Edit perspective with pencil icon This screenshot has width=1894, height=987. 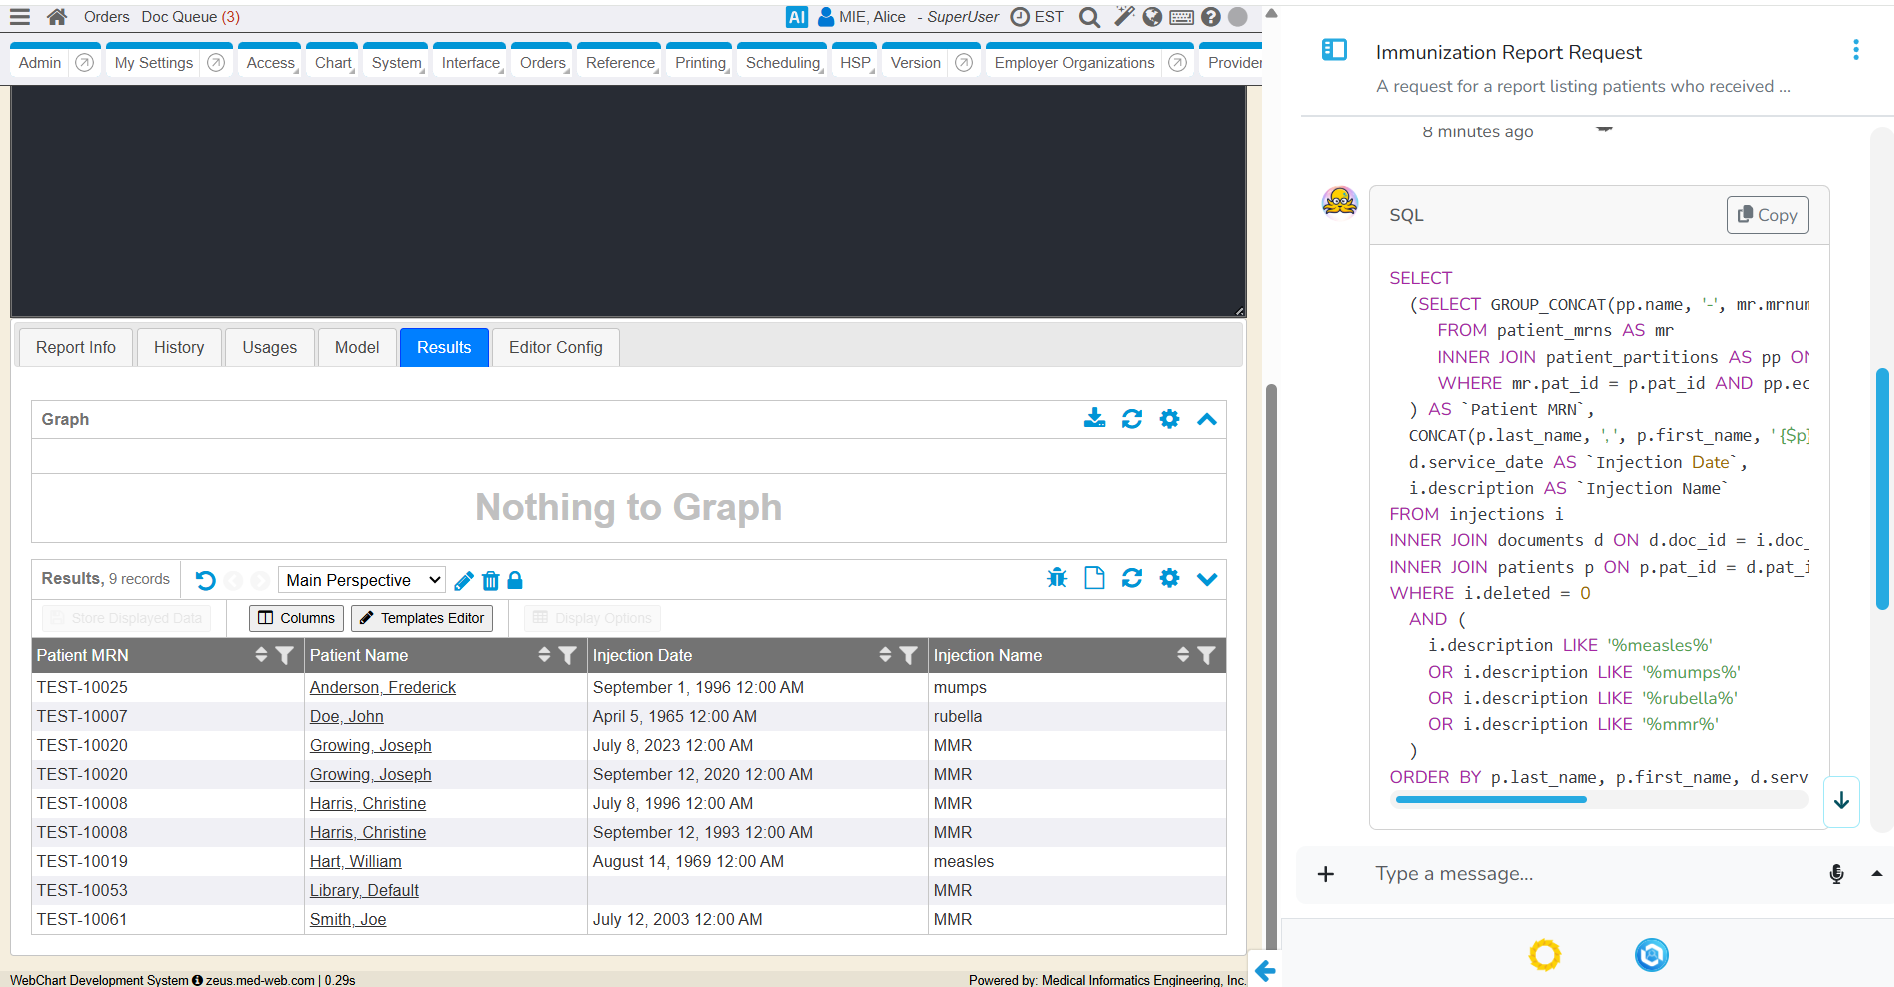[464, 581]
